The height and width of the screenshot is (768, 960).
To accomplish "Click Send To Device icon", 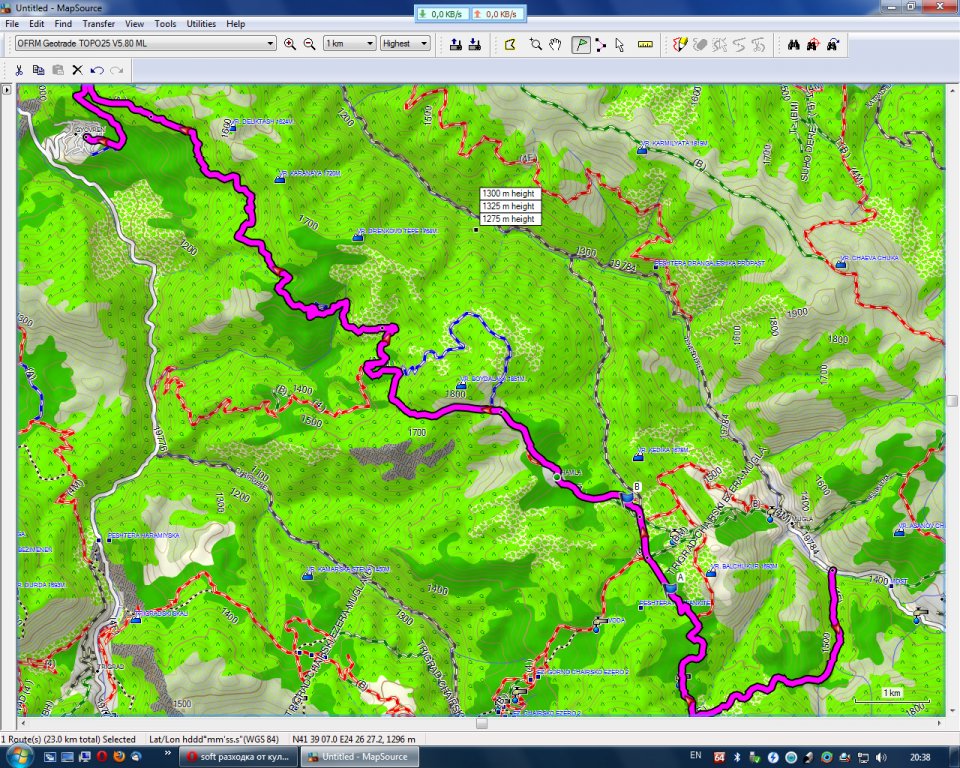I will tap(456, 44).
